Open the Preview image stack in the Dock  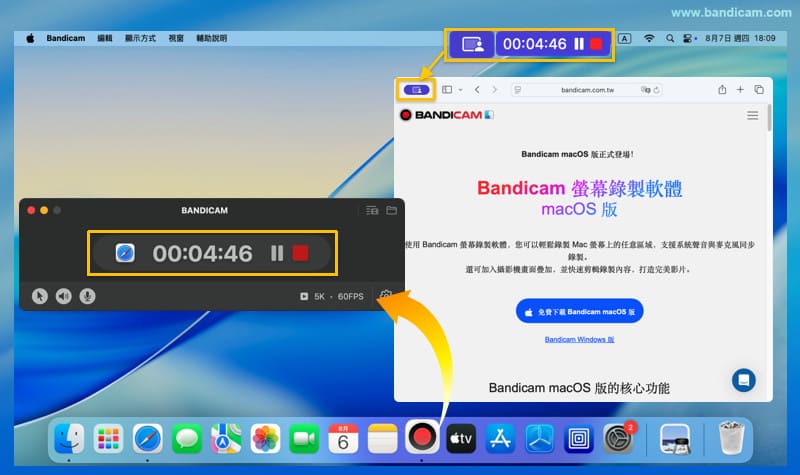pos(674,438)
